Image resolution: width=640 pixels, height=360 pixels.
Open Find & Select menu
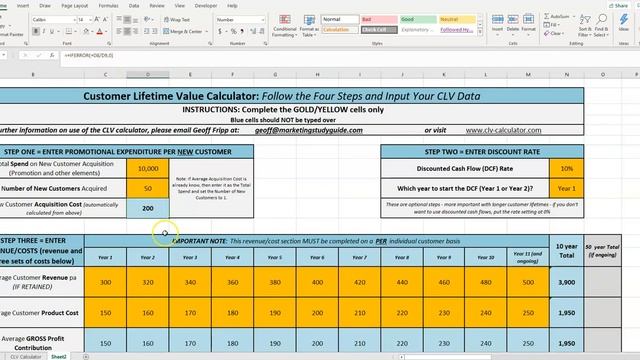601,26
